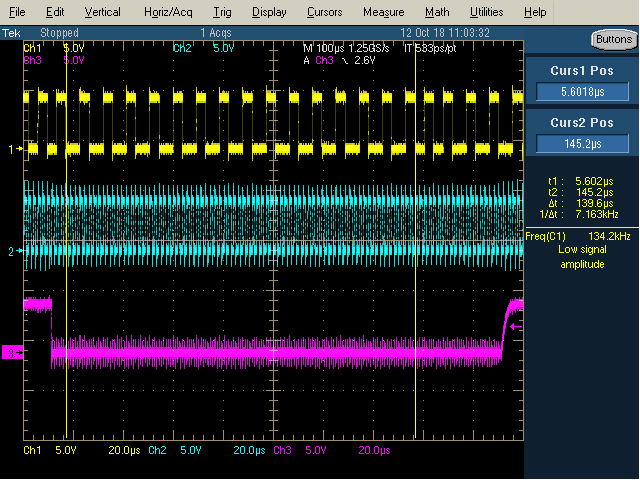Open the Cursors menu
The width and height of the screenshot is (640, 480).
tap(324, 12)
